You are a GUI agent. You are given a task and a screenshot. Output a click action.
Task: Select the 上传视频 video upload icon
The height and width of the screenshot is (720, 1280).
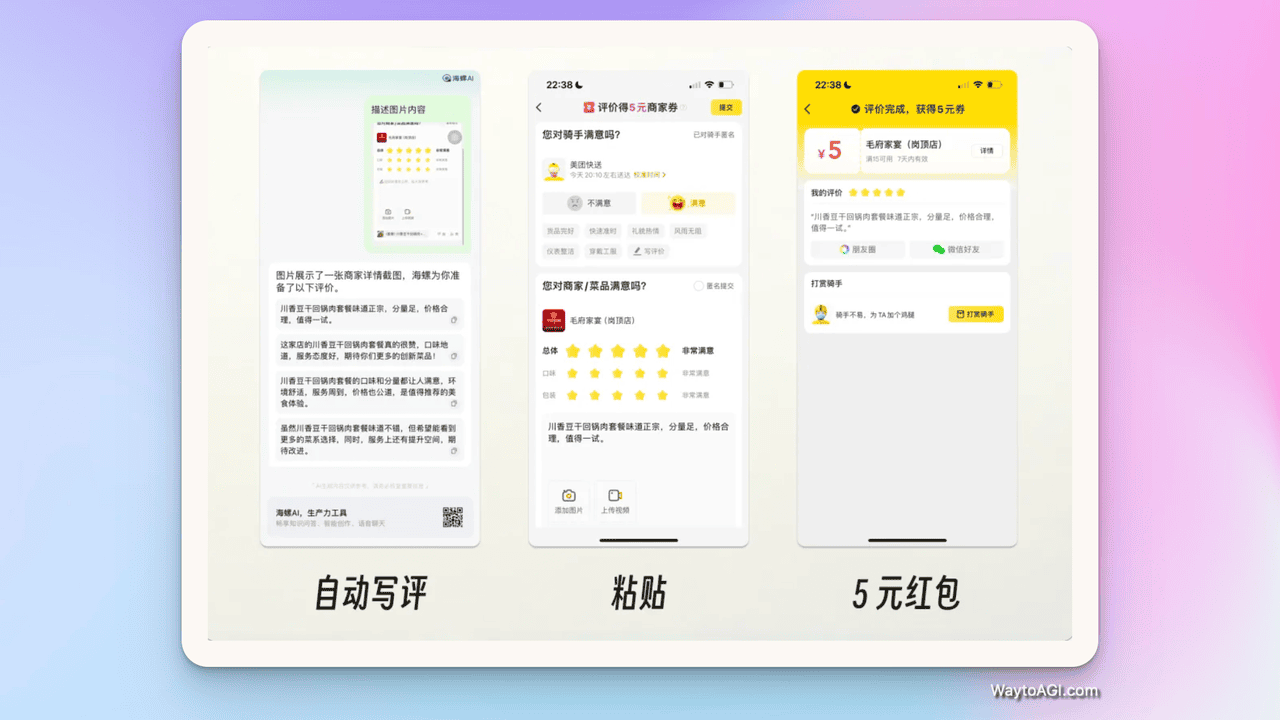point(614,495)
